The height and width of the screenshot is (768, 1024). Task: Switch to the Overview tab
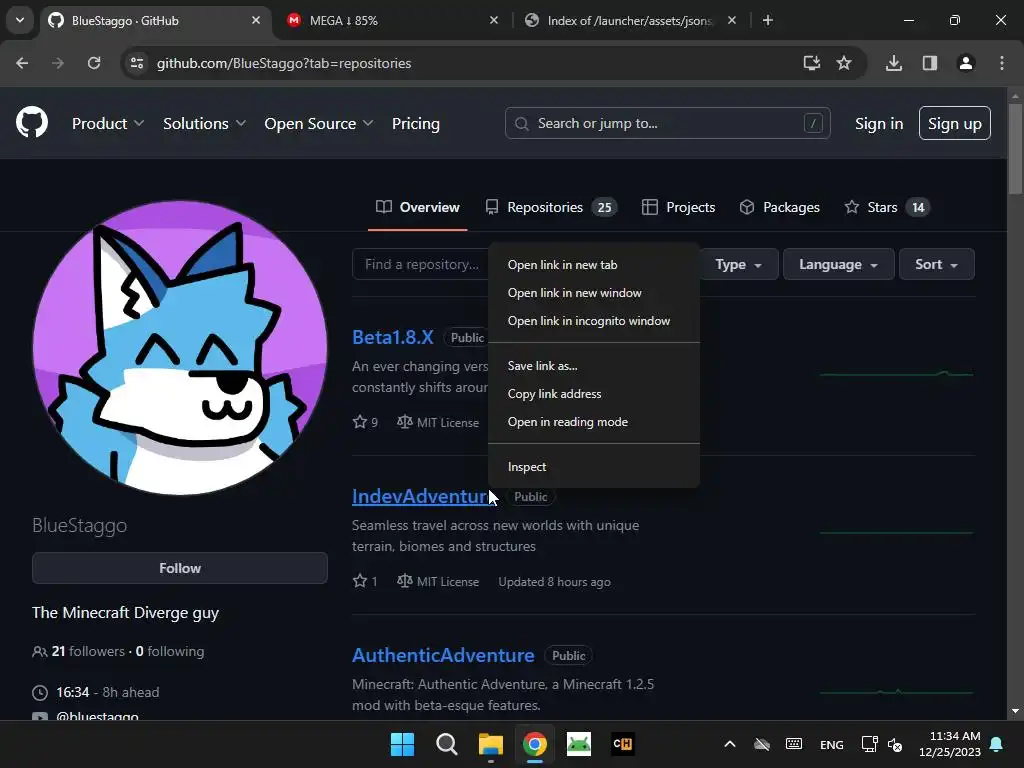point(418,208)
